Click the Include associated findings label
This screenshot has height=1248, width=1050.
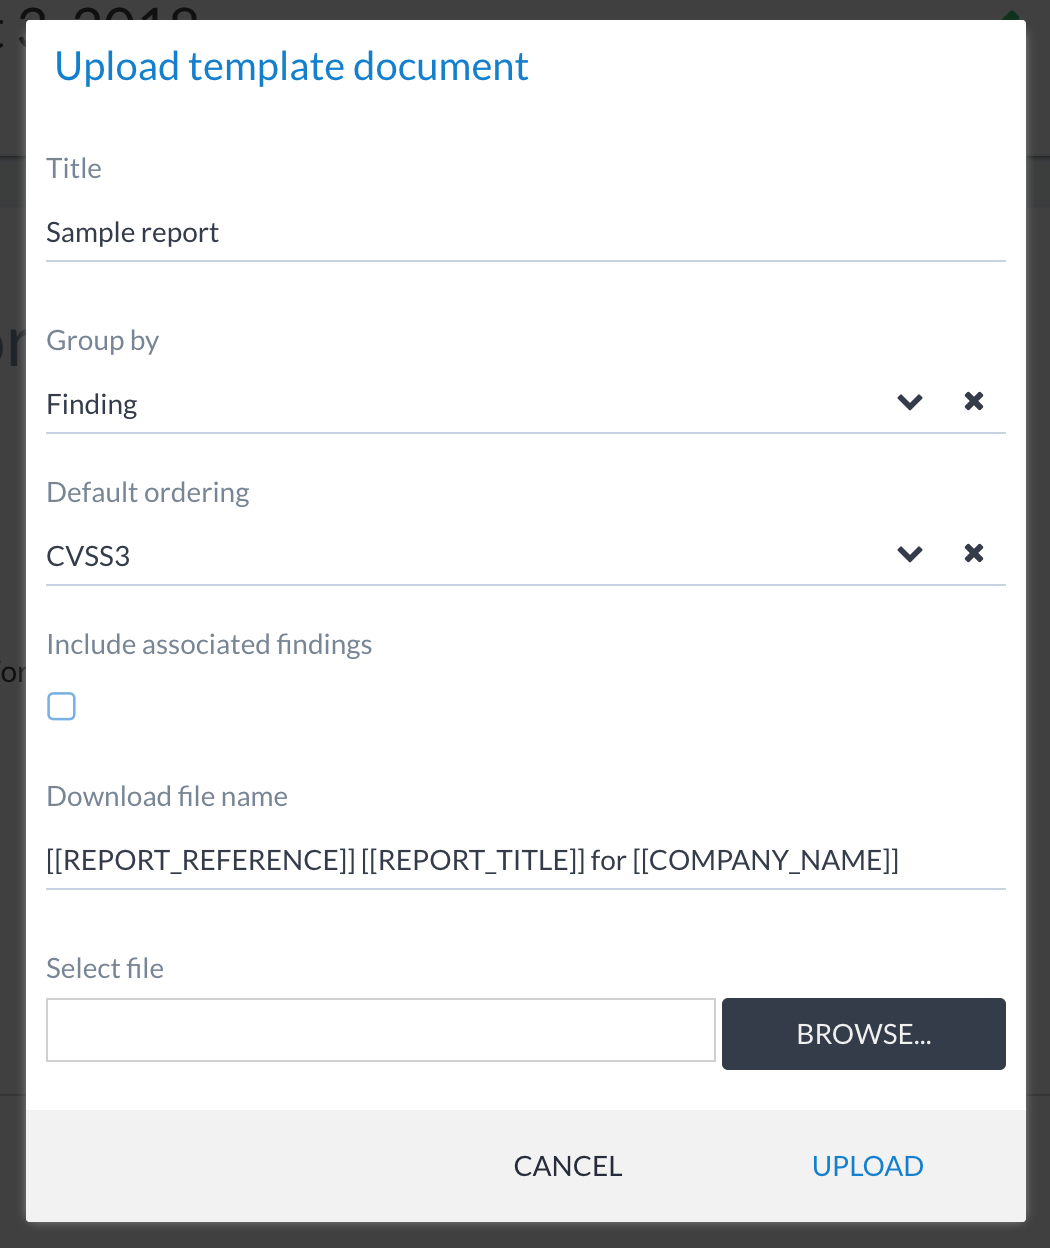209,645
